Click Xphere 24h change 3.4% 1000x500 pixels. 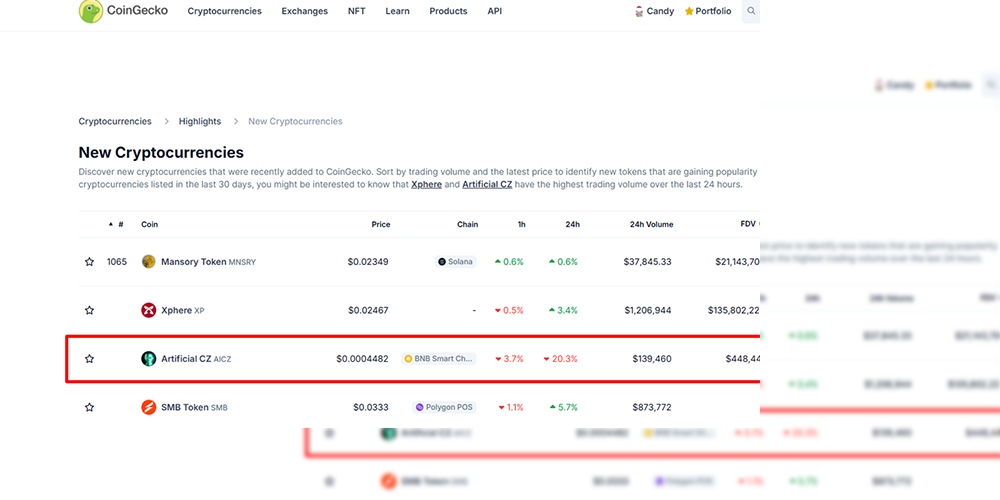click(563, 311)
